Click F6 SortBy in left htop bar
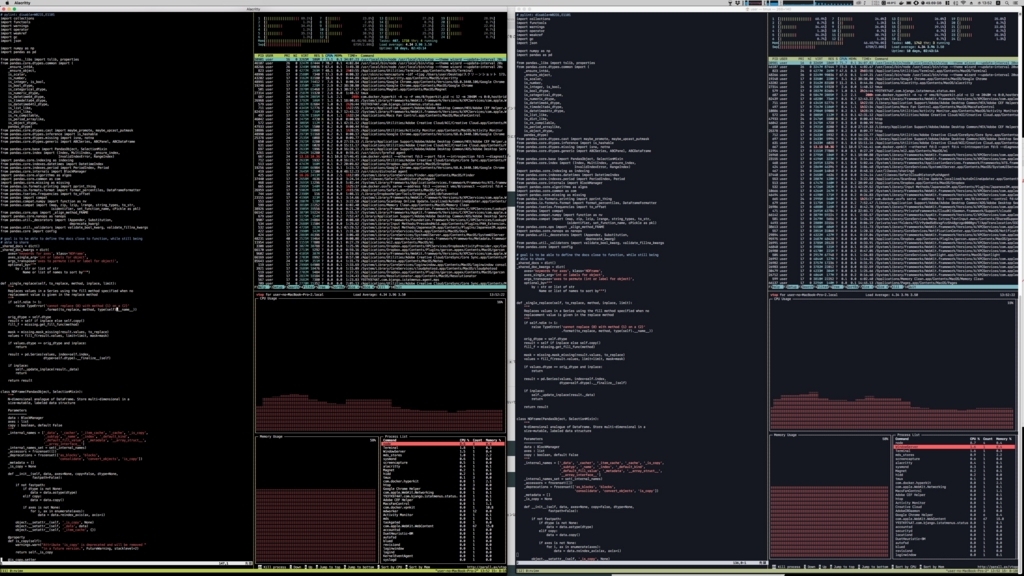Image resolution: width=1024 pixels, height=576 pixels. [x=338, y=287]
